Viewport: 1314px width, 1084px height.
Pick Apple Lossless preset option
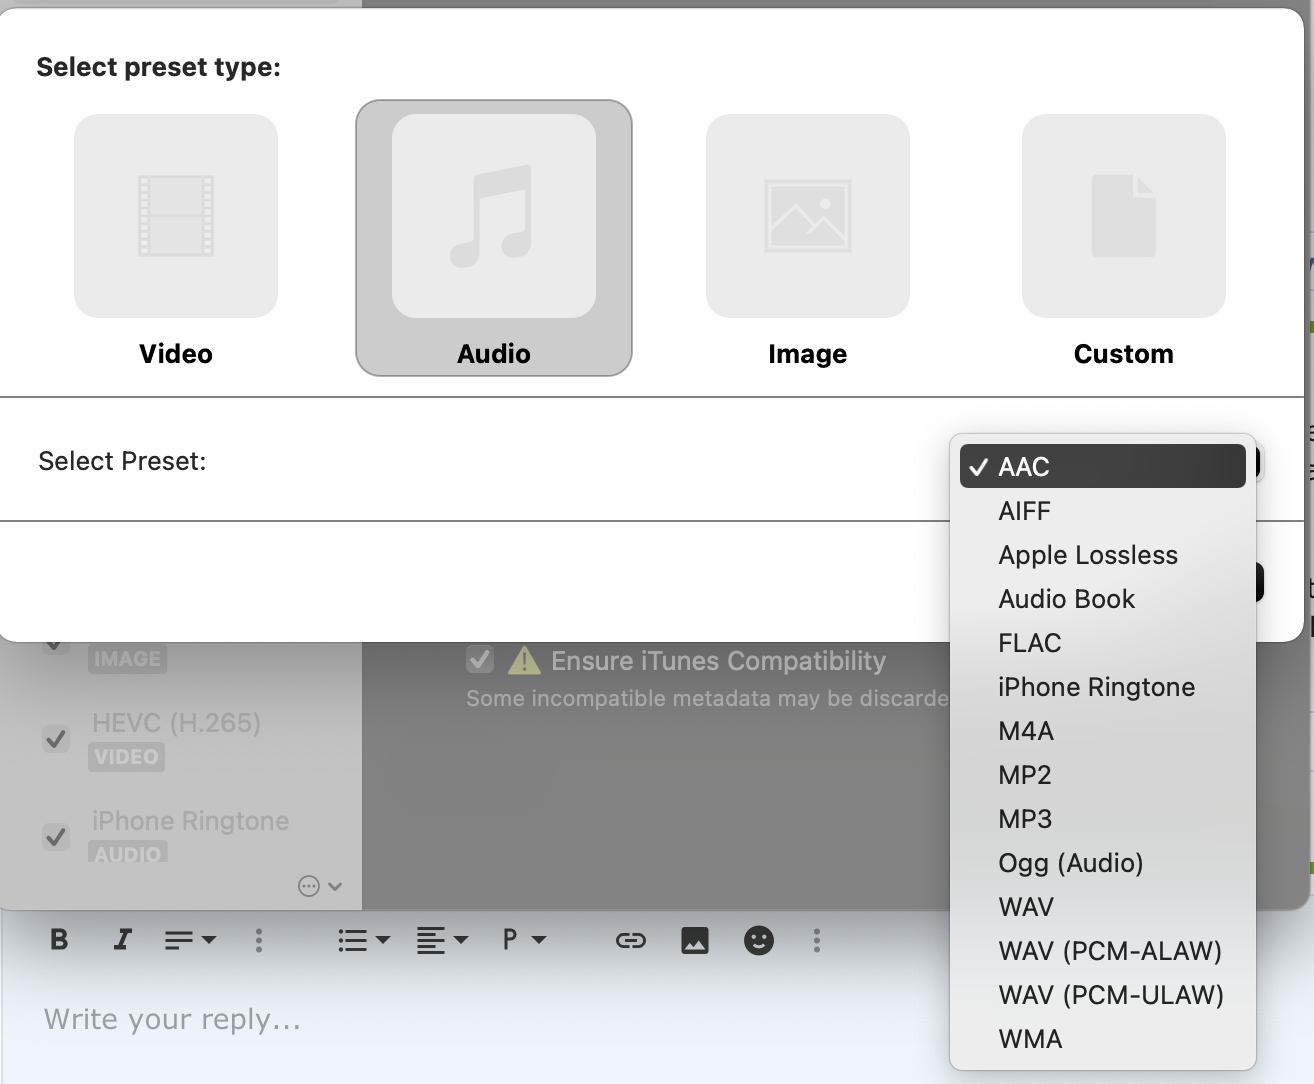[x=1088, y=555]
